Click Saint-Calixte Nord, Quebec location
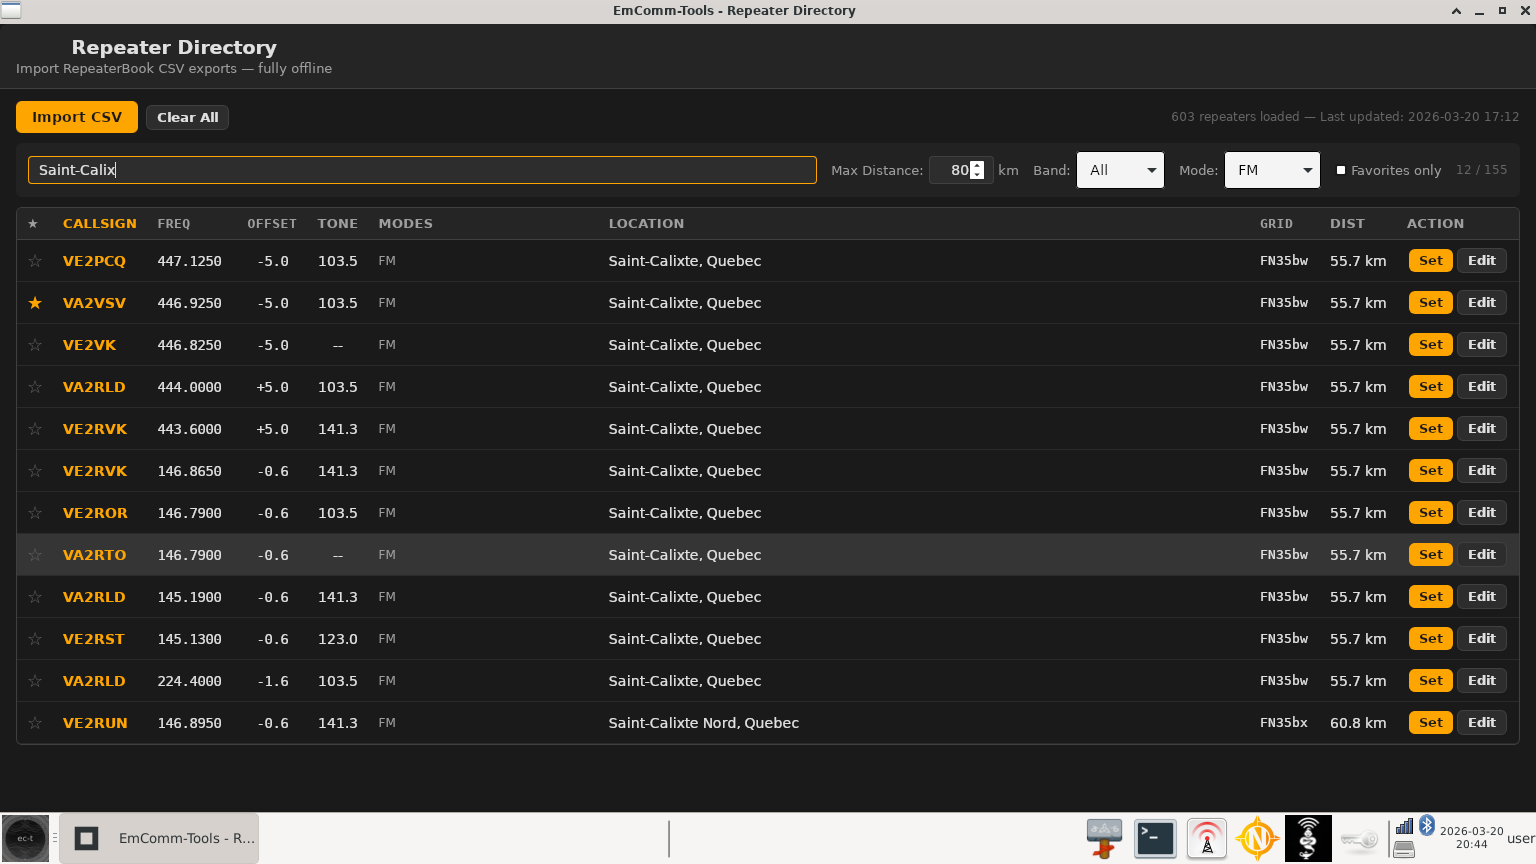This screenshot has height=864, width=1536. [x=703, y=723]
